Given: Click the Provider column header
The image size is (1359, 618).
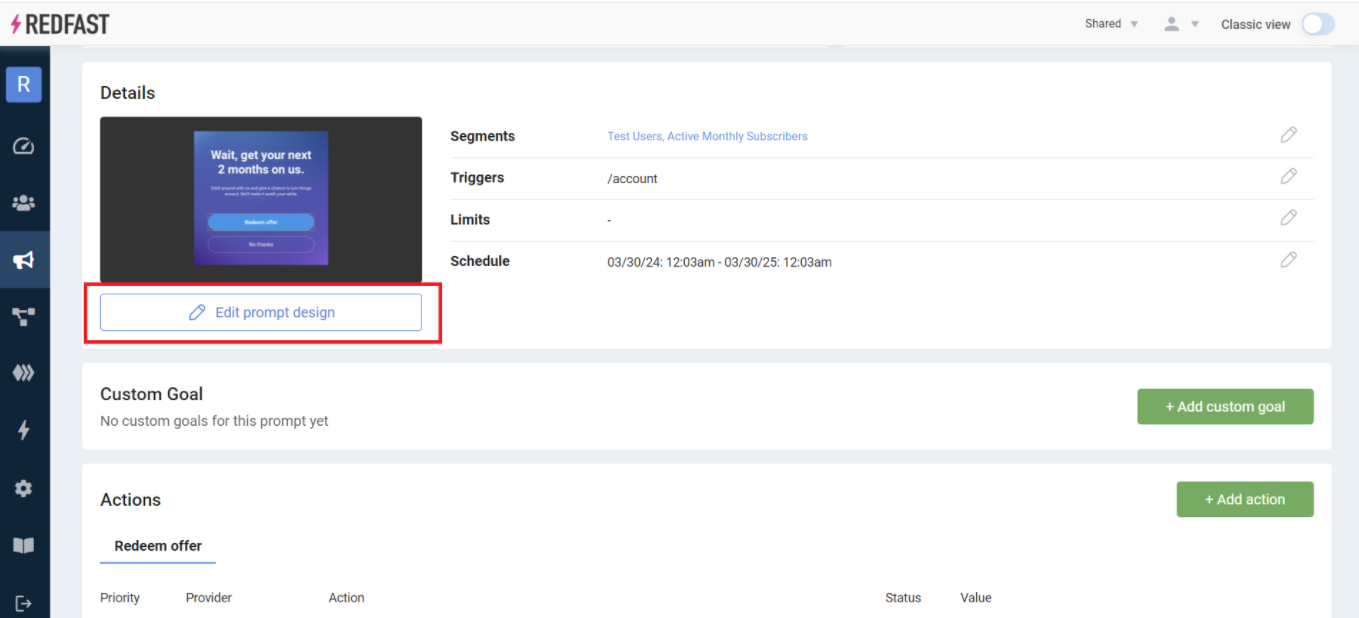Looking at the screenshot, I should click(x=208, y=598).
